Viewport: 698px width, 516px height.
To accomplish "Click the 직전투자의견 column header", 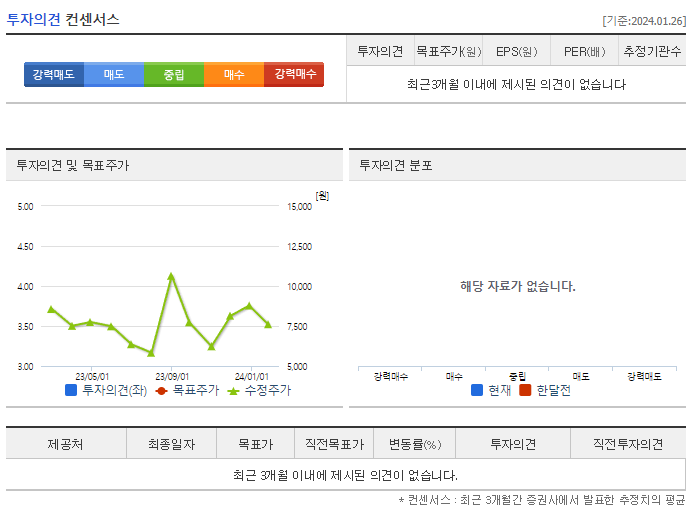I will pos(628,444).
